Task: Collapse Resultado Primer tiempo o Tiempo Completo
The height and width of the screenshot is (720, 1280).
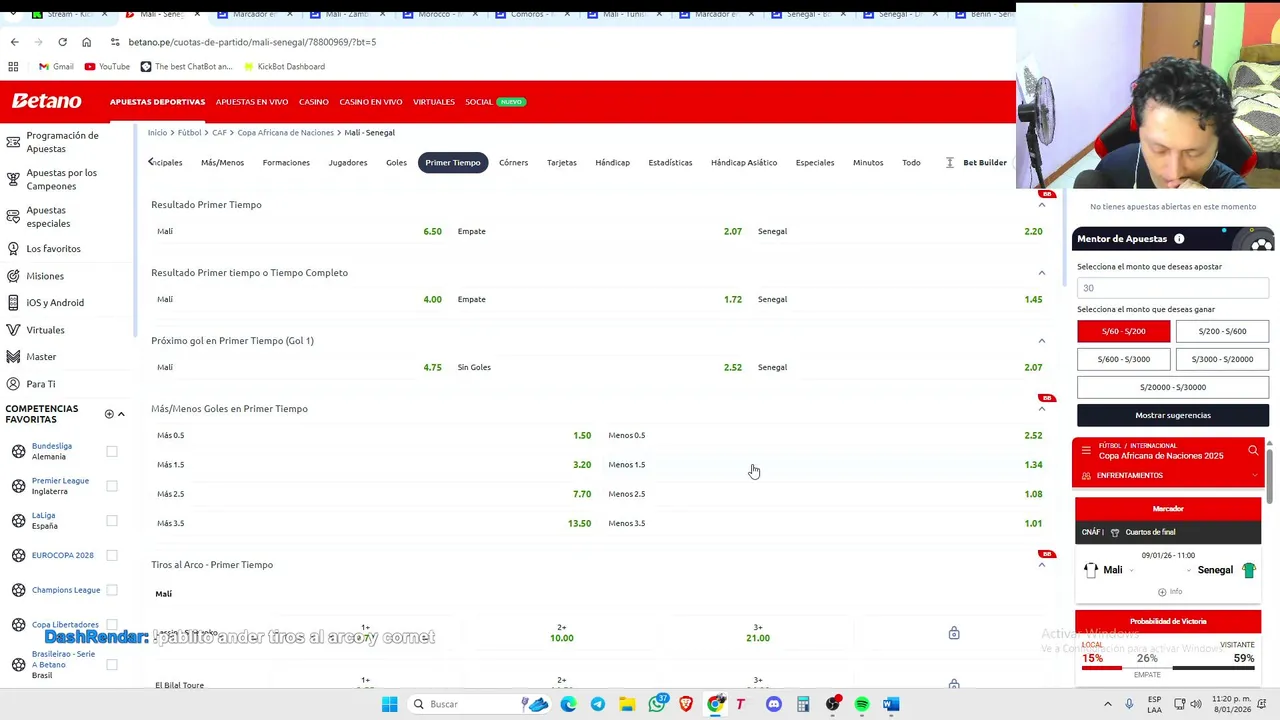Action: click(1041, 273)
